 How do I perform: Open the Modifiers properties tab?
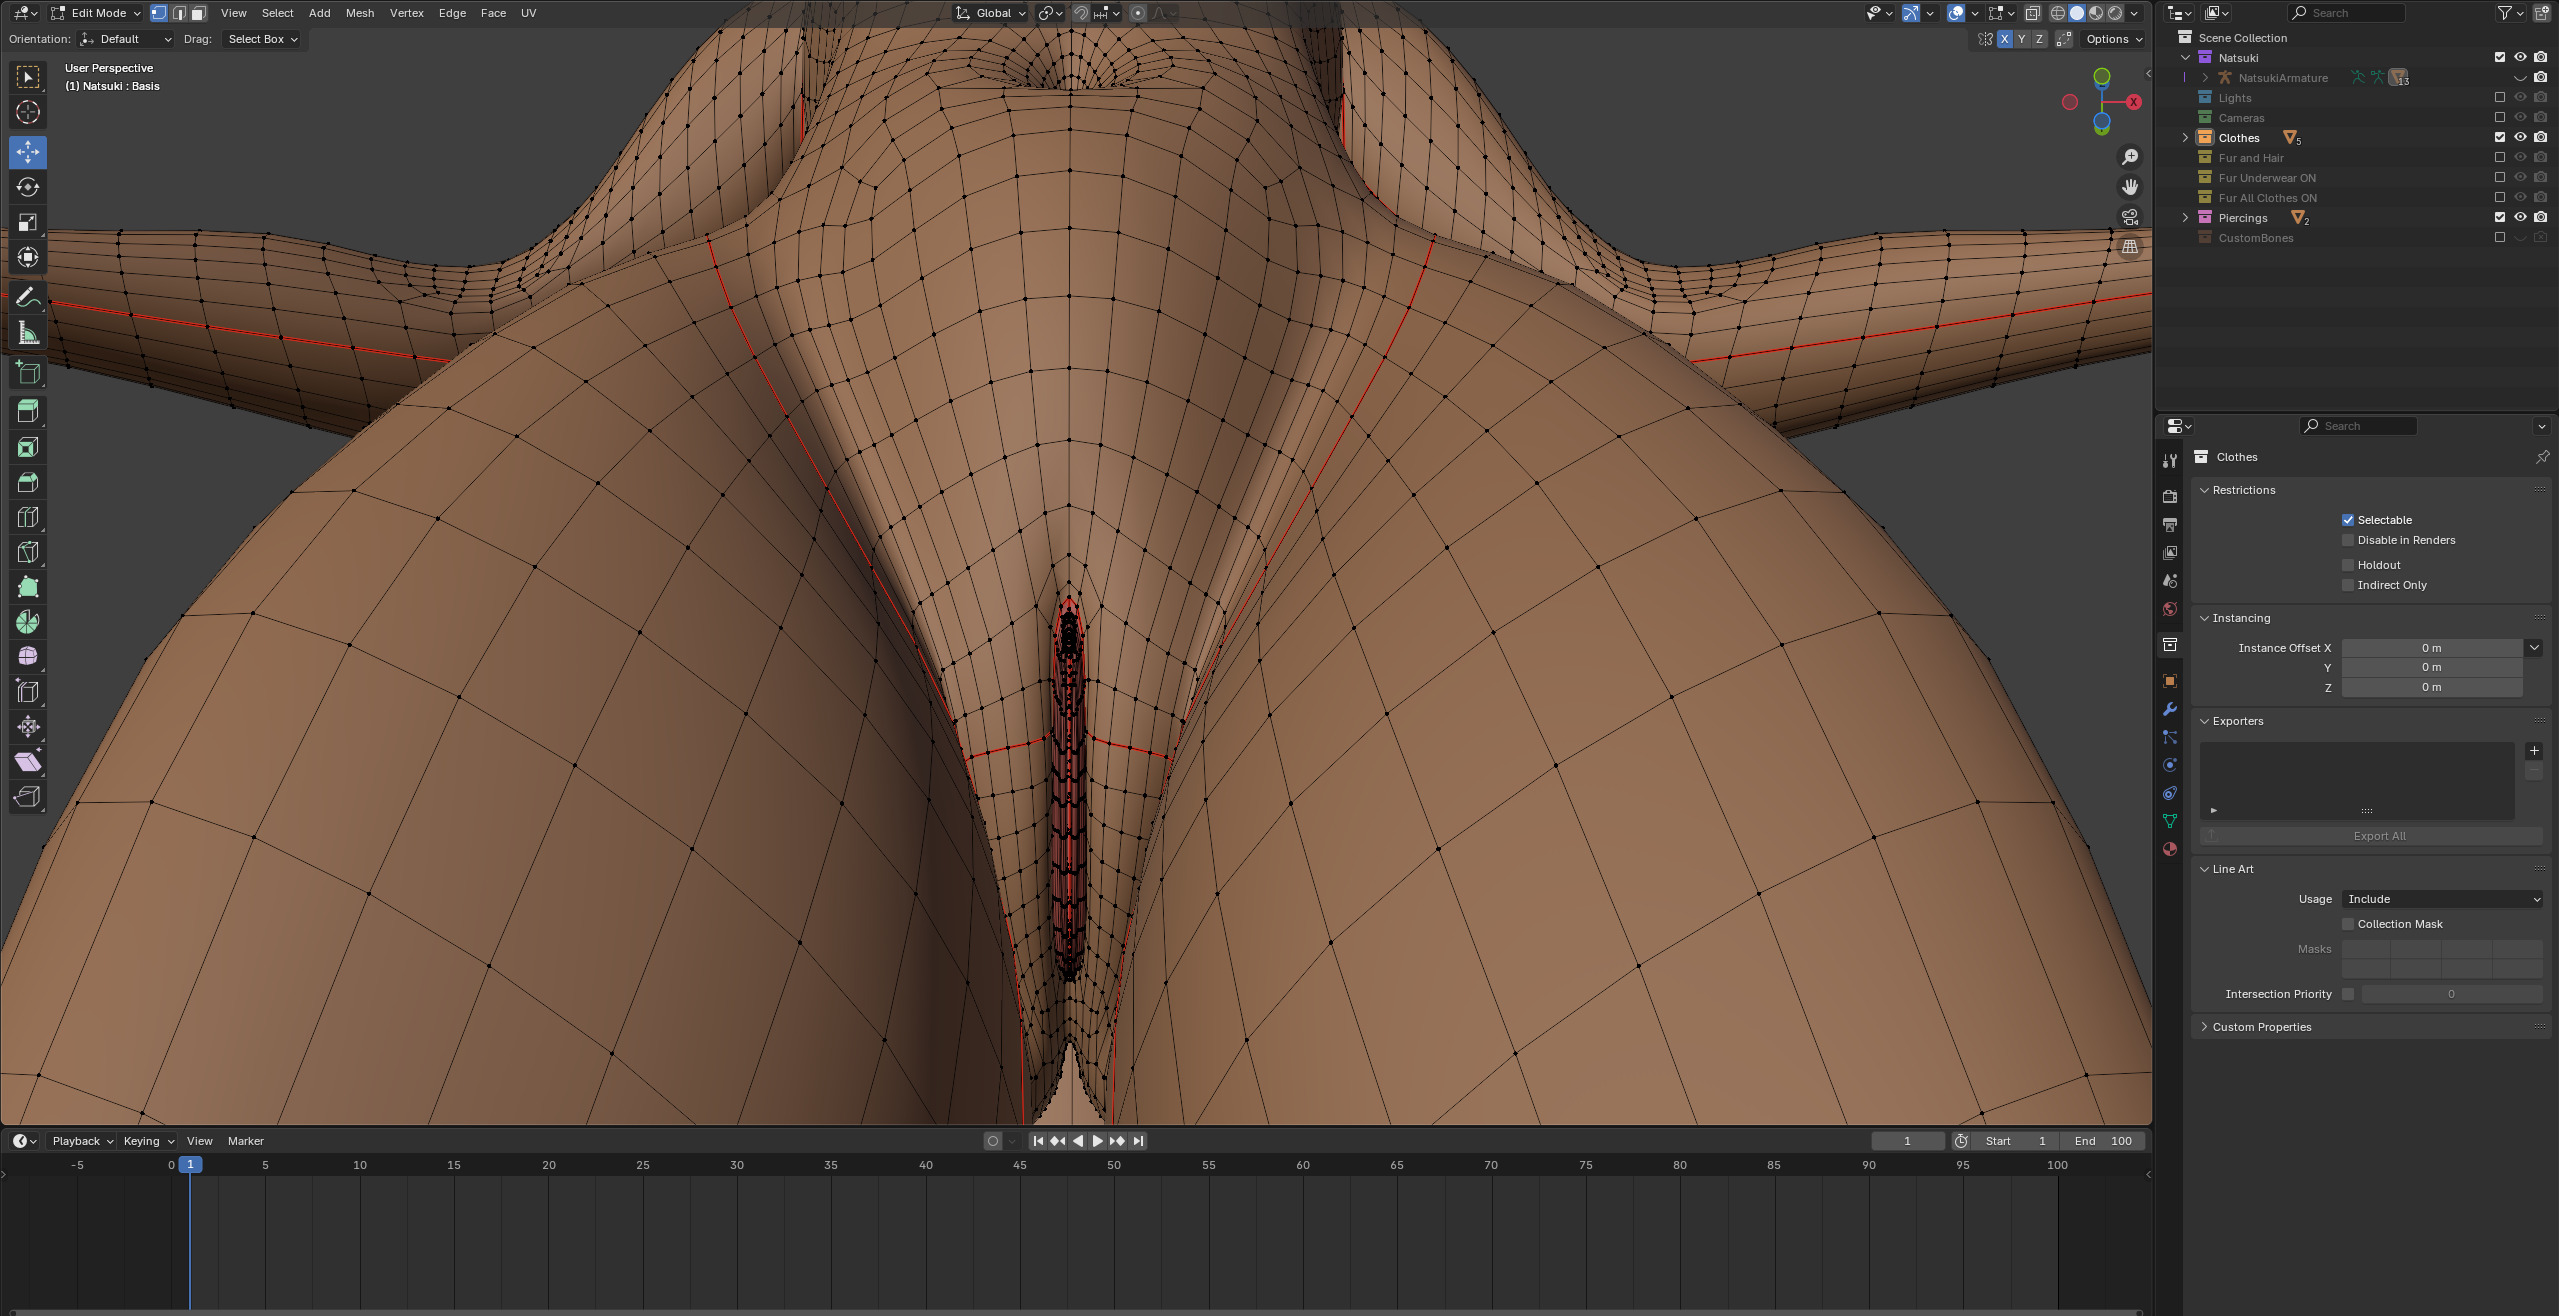(x=2169, y=709)
